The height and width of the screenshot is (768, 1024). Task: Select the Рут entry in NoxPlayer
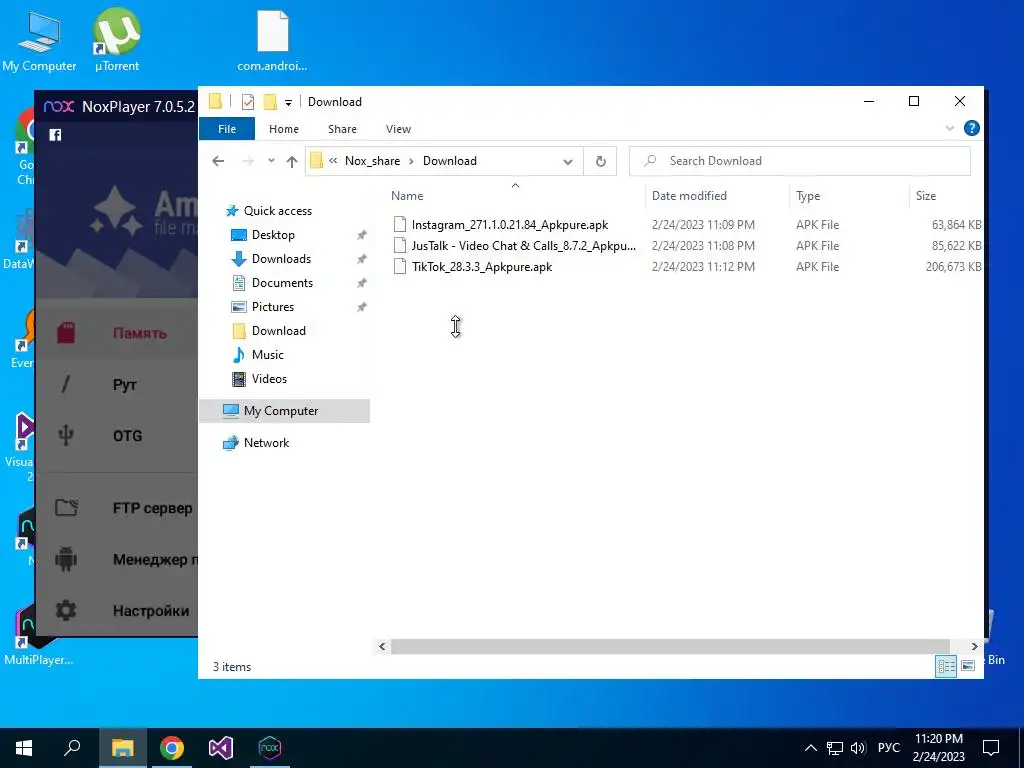tap(124, 385)
